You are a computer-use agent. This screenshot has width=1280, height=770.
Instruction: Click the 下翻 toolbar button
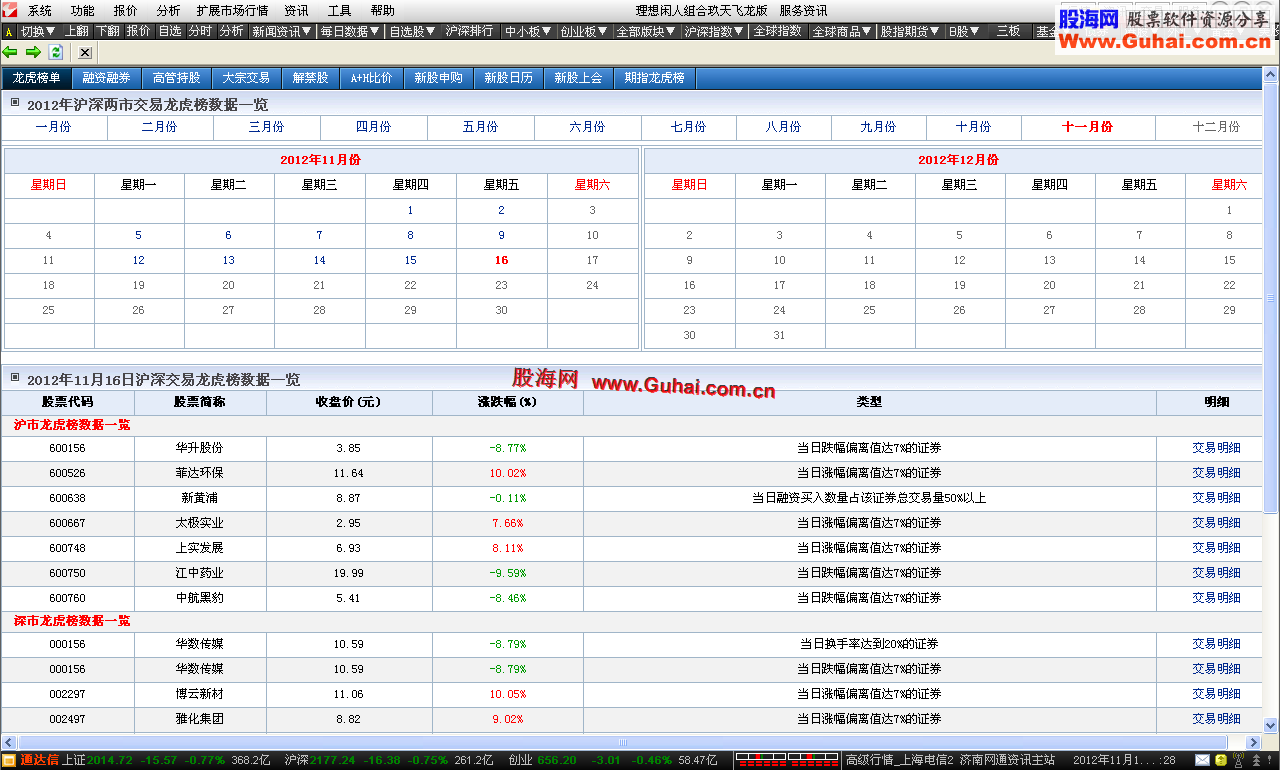tap(107, 32)
